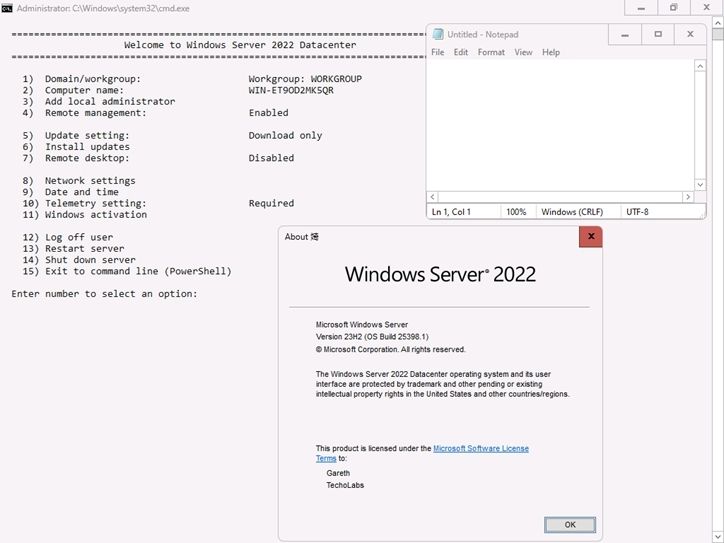This screenshot has width=724, height=543.
Task: Minimize the Notepad window
Action: click(x=625, y=34)
